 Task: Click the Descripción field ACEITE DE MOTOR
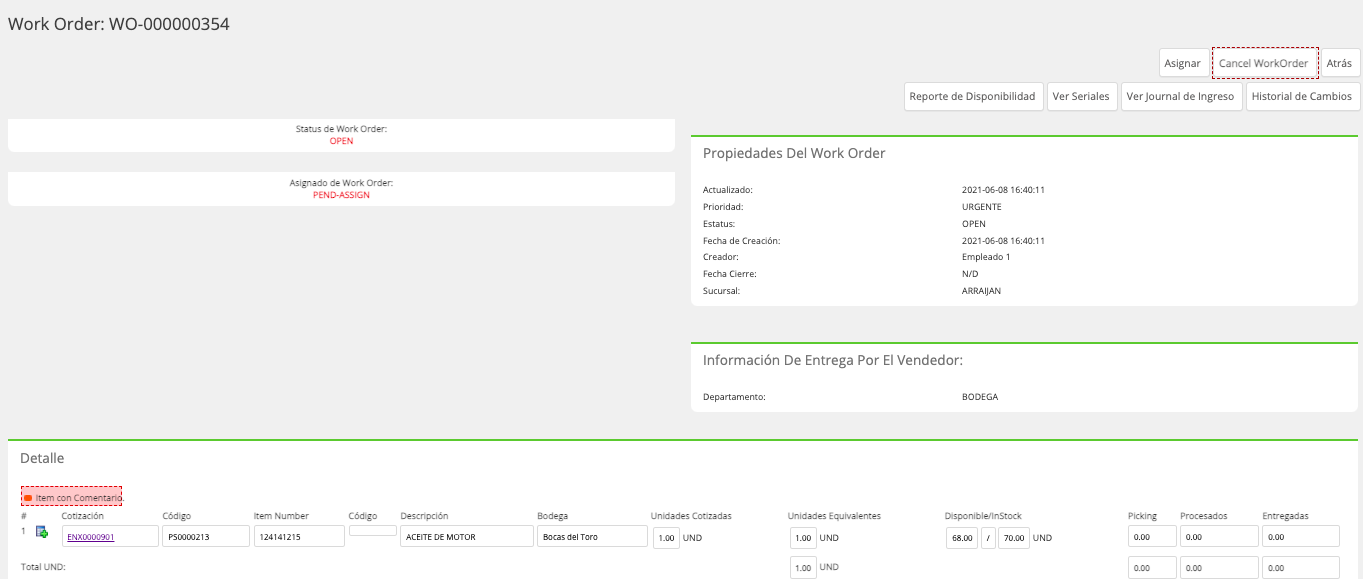(x=467, y=536)
